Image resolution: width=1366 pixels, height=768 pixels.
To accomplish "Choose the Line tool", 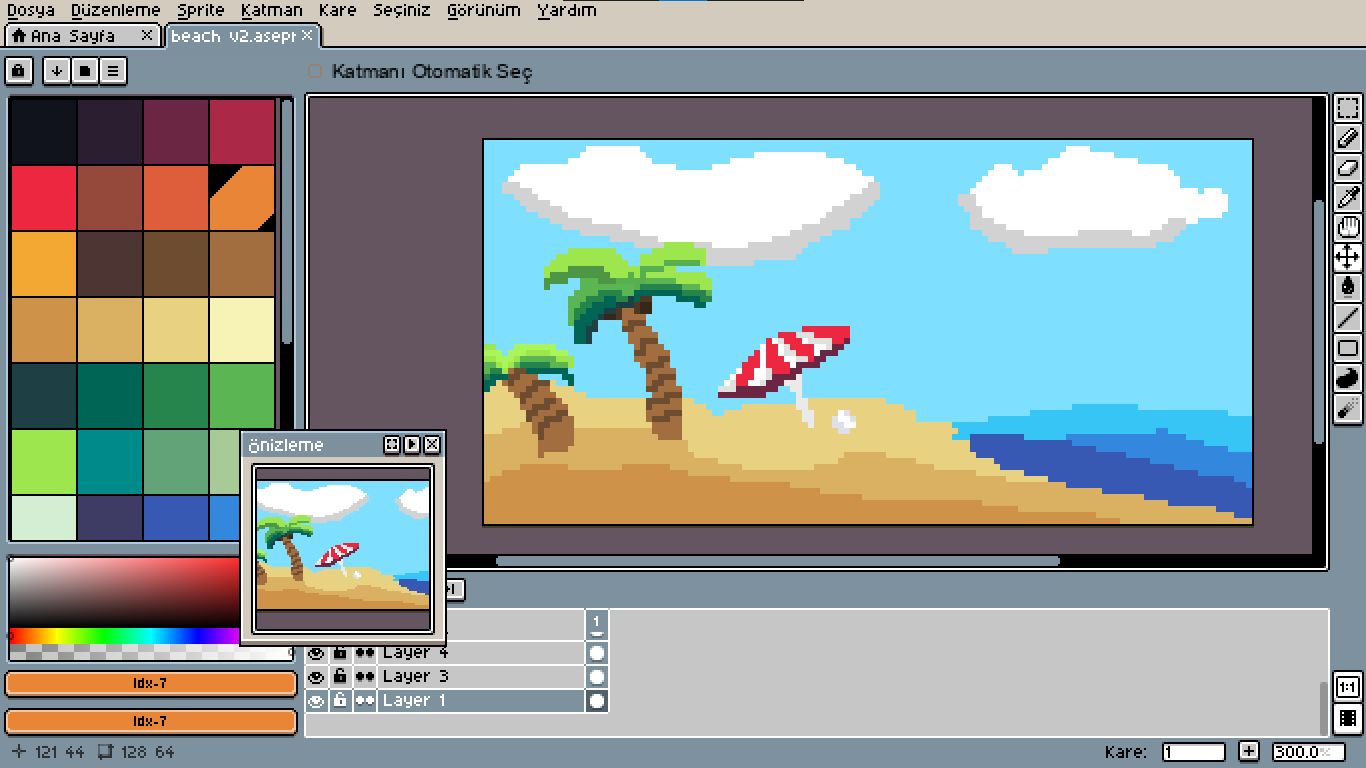I will click(1347, 318).
